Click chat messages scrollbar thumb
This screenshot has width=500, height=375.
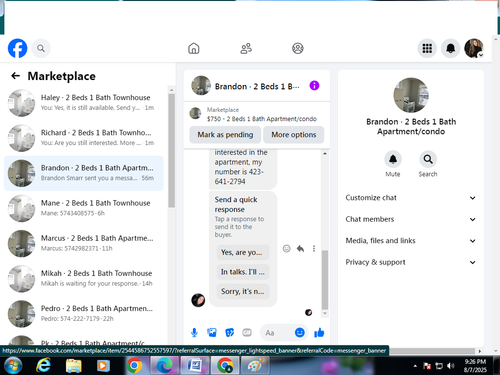coord(325,280)
